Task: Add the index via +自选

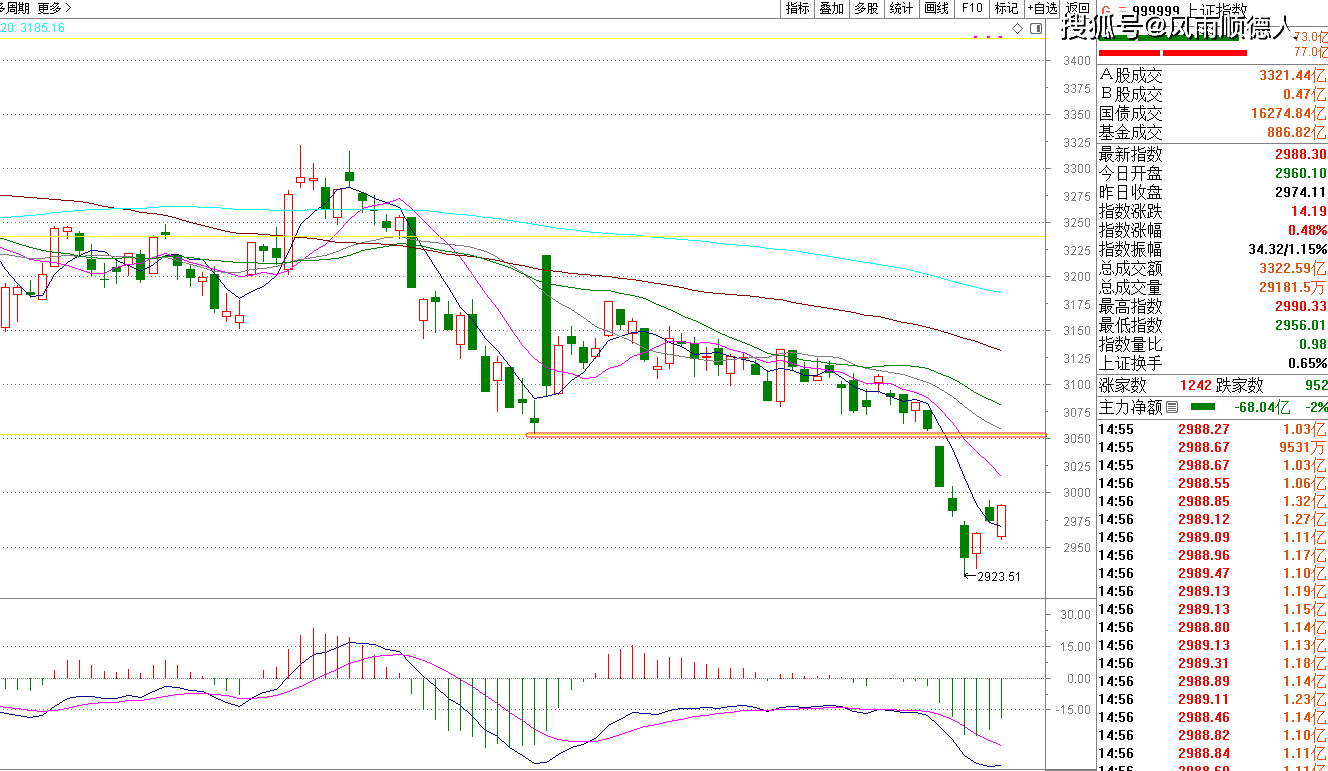Action: coord(1041,8)
